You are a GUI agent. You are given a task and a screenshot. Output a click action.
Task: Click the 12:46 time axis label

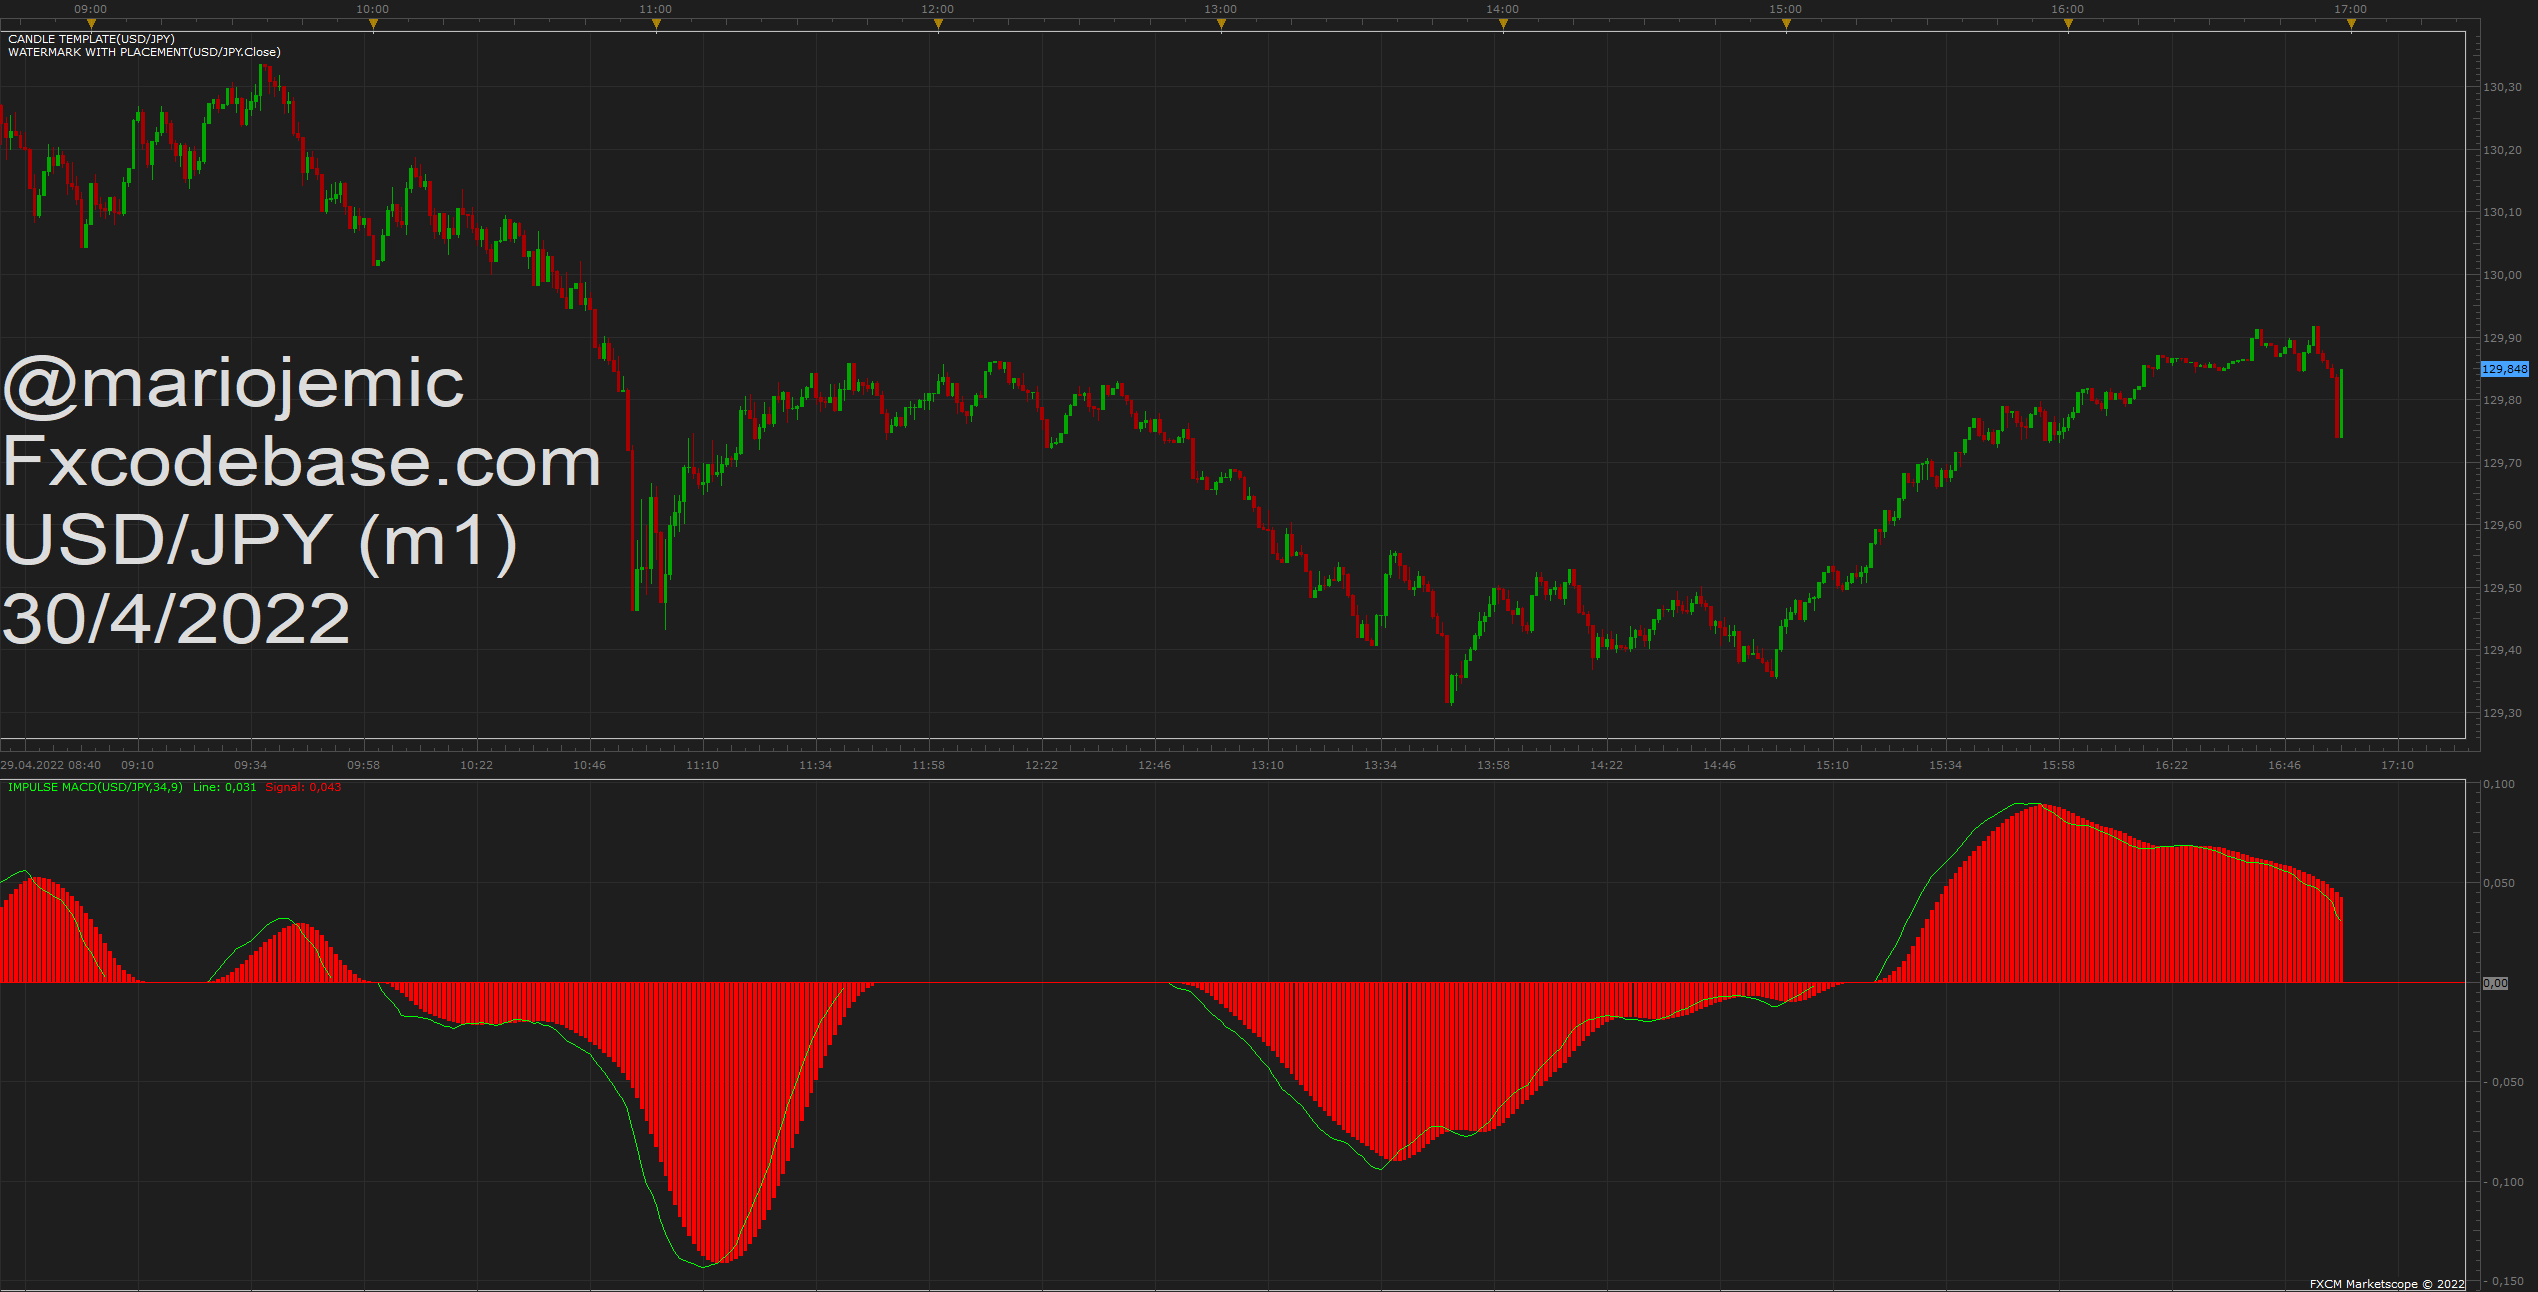[1155, 765]
